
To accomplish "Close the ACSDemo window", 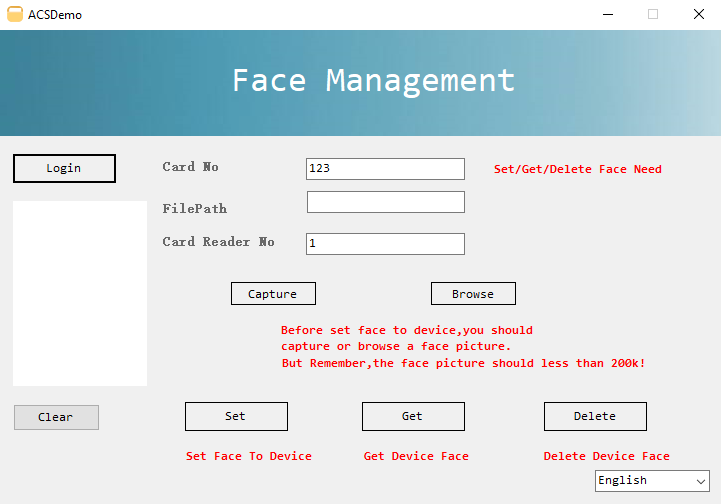I will click(698, 15).
